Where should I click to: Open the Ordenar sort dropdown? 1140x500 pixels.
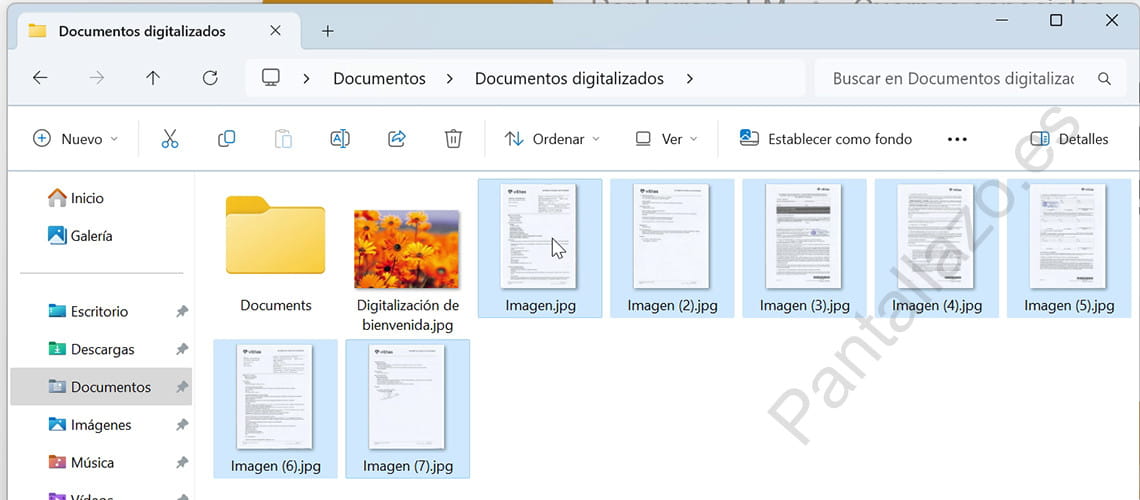point(553,139)
